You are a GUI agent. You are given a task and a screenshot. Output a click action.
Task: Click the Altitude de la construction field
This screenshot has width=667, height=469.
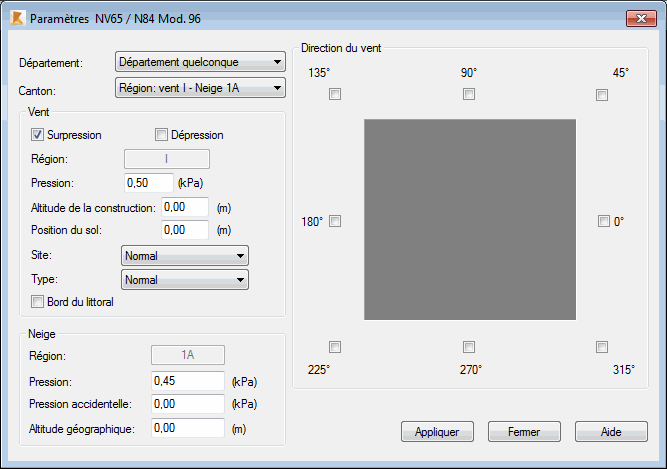(x=185, y=207)
